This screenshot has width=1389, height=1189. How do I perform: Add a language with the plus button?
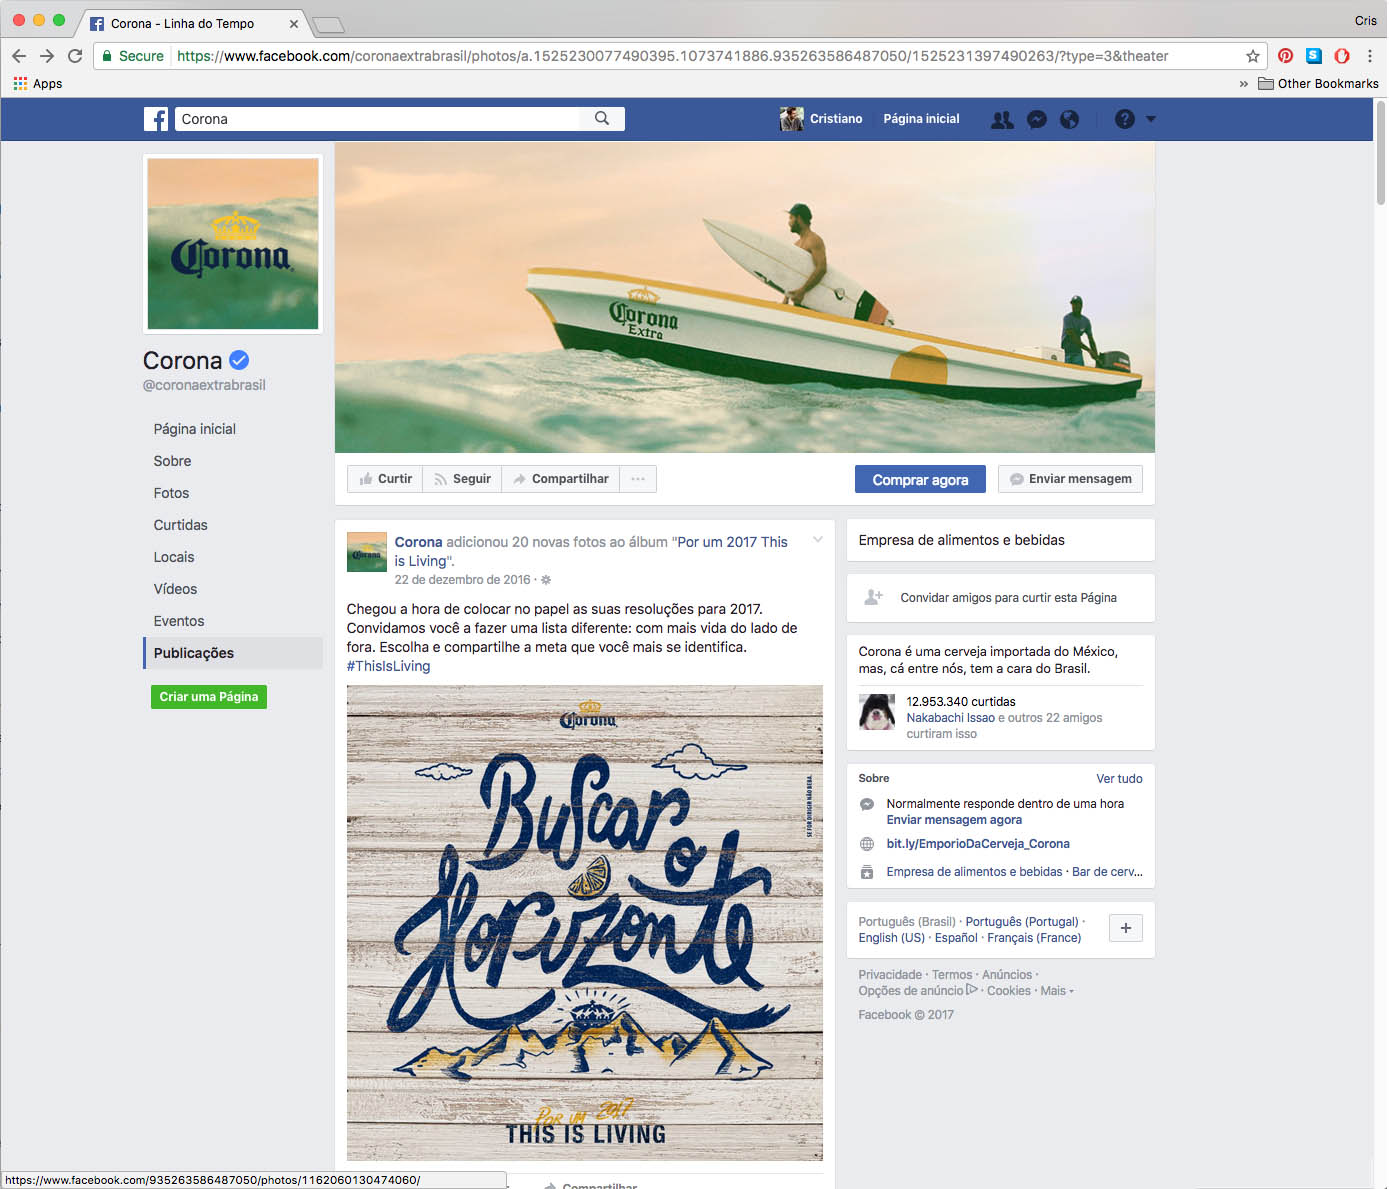pos(1126,928)
